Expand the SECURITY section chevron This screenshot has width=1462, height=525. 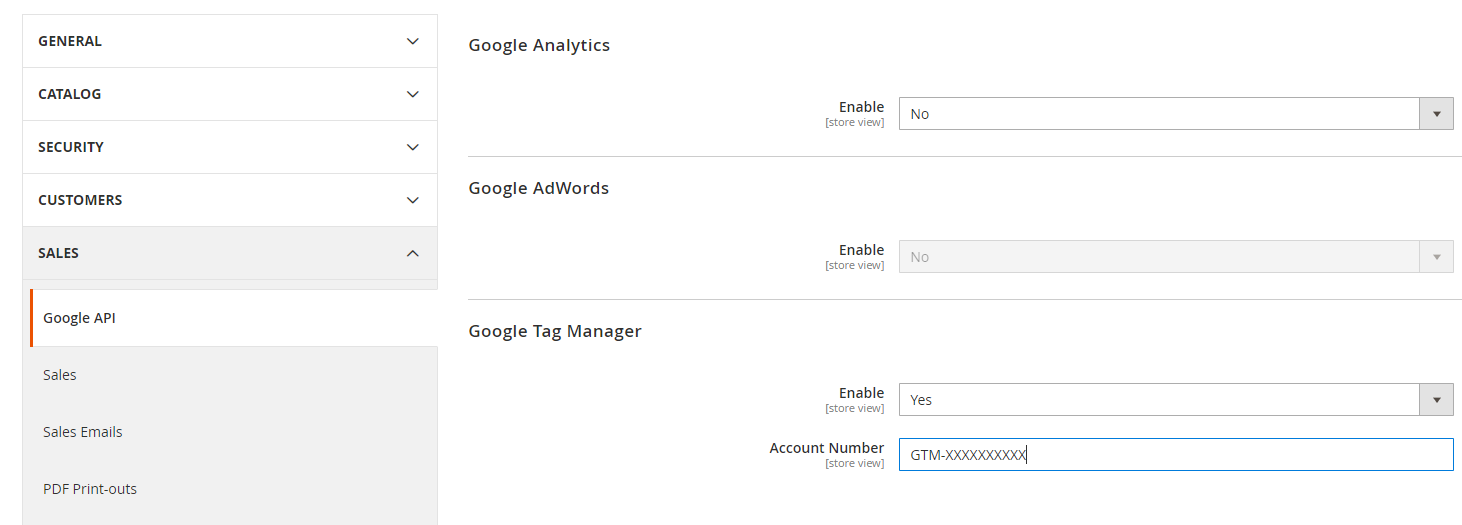[x=413, y=147]
